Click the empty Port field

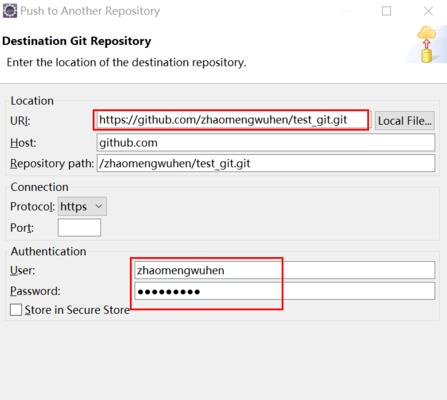coord(79,228)
